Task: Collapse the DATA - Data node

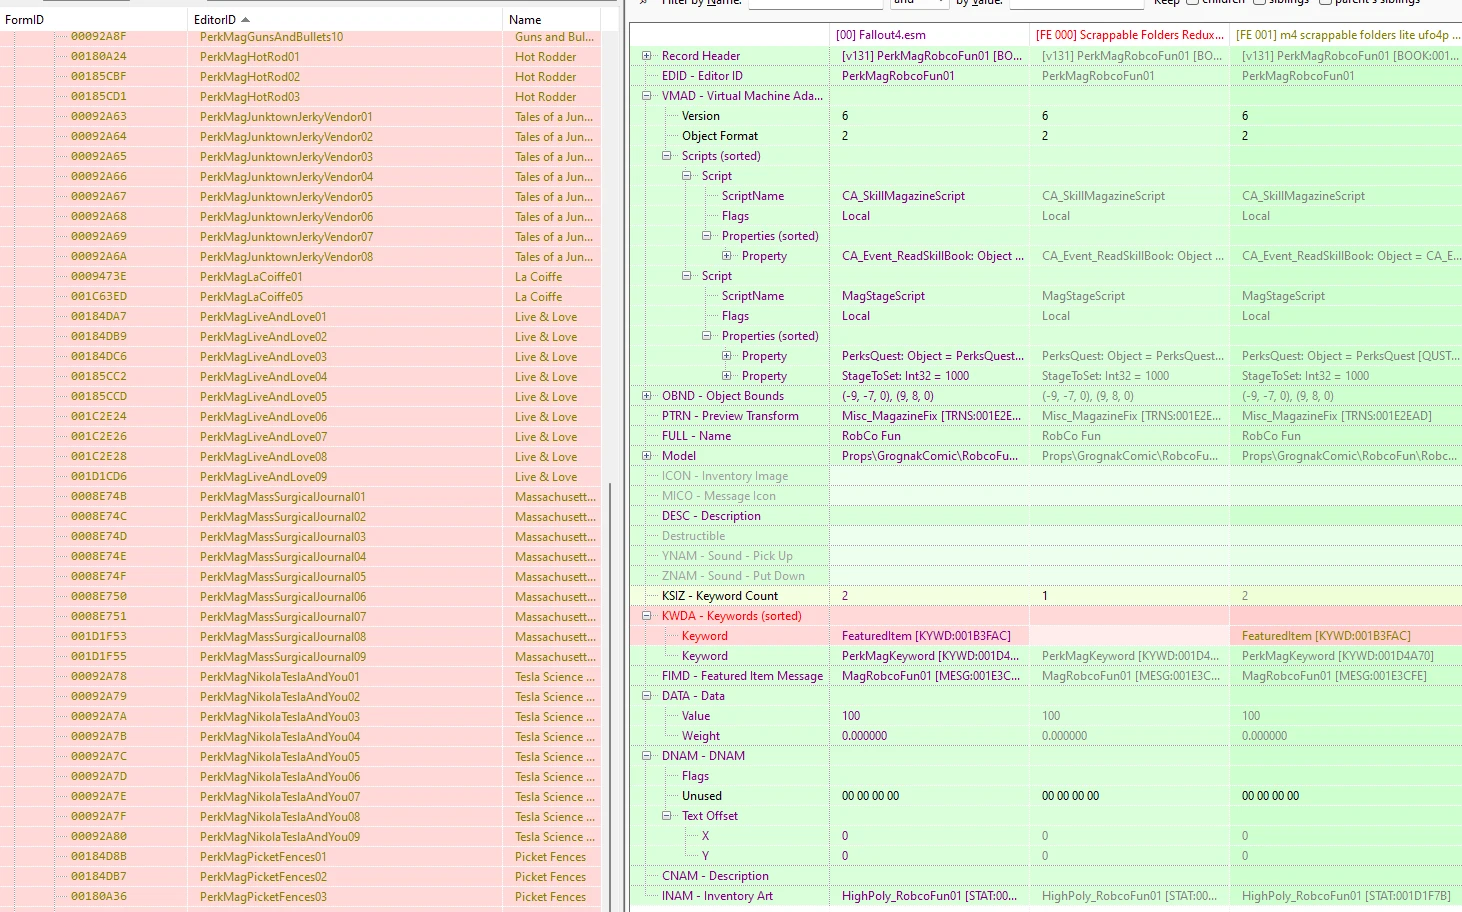Action: (x=646, y=696)
